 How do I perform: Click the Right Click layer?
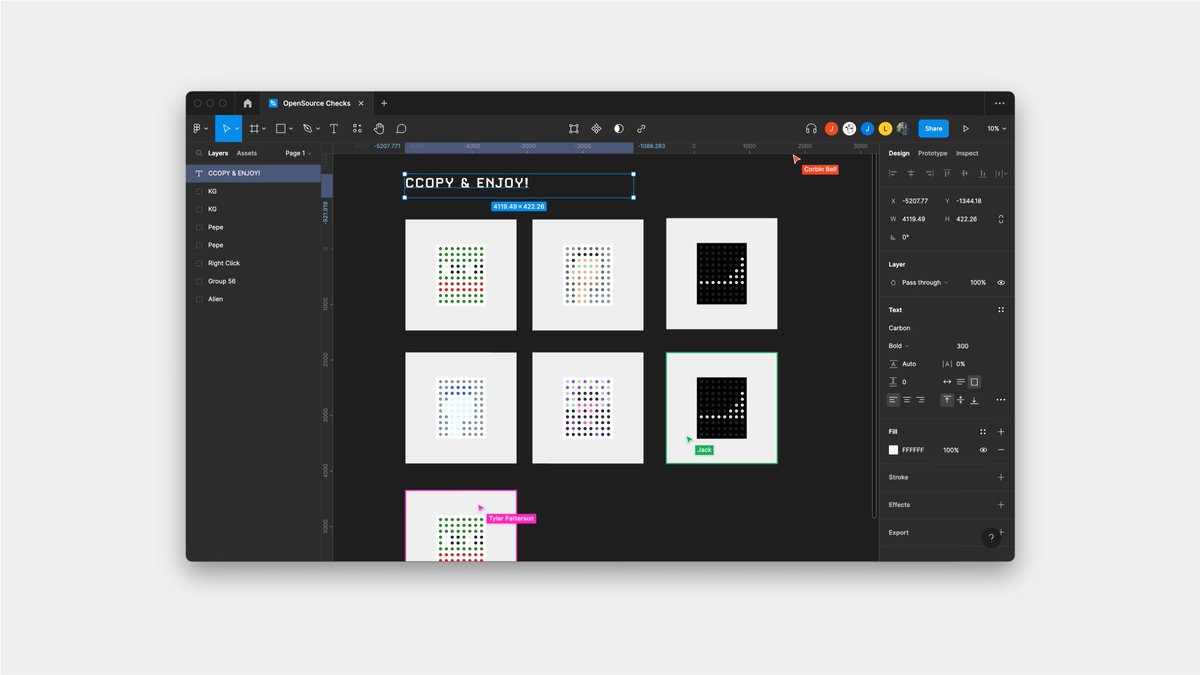pyautogui.click(x=254, y=263)
